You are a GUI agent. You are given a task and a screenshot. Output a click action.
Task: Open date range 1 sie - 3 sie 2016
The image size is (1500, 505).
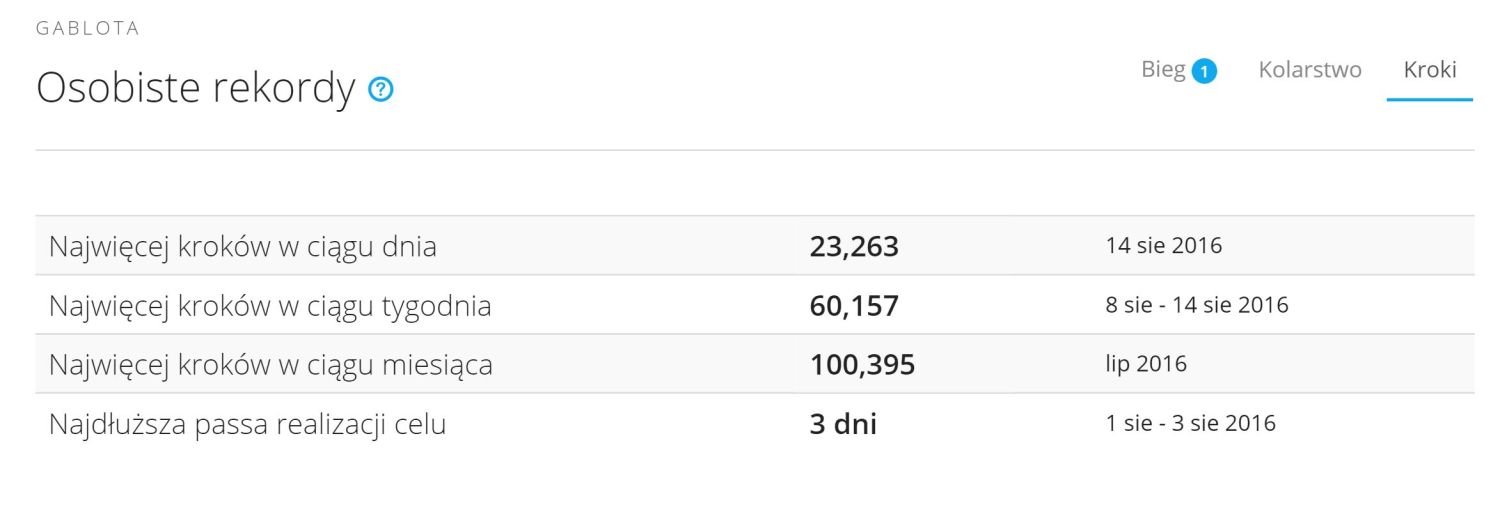pyautogui.click(x=1191, y=423)
